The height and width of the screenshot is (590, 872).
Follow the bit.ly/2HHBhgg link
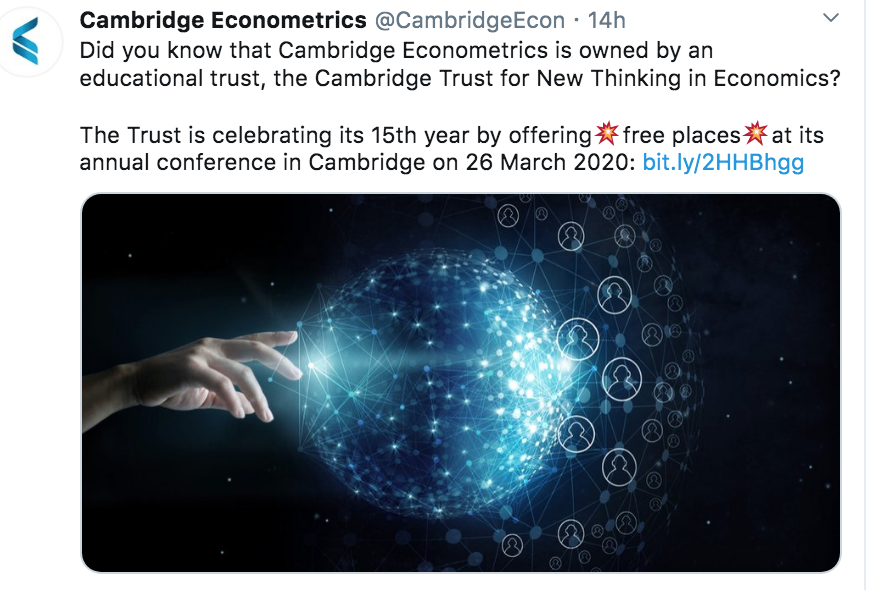click(x=723, y=162)
